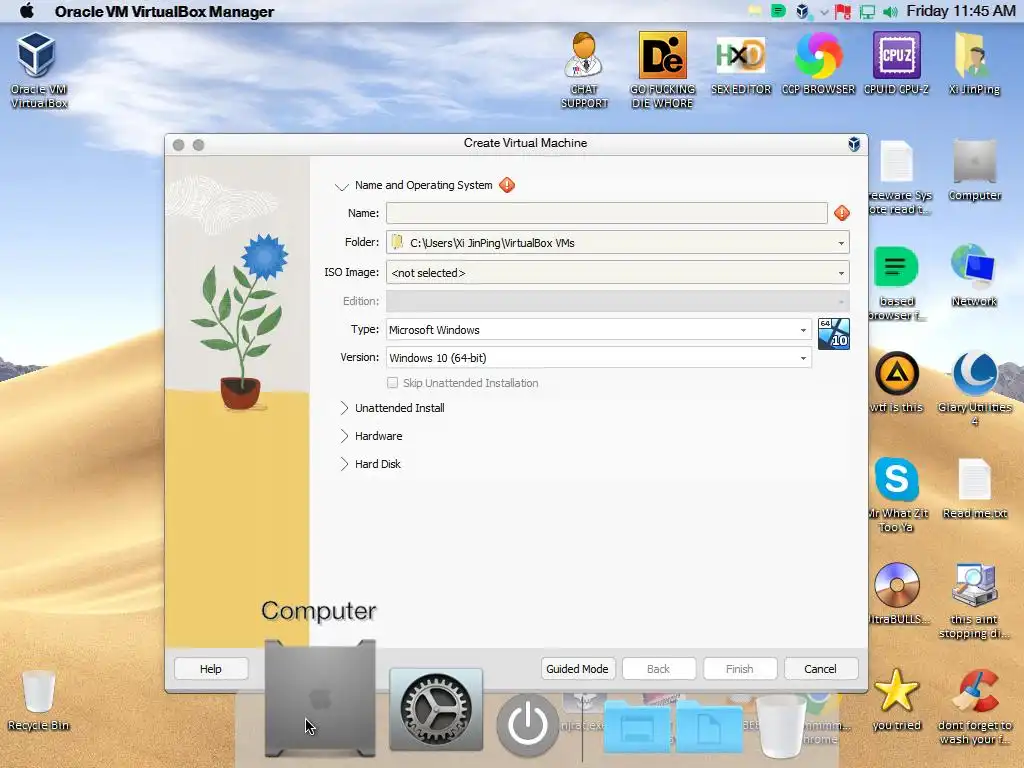Click the Finish button
1024x768 pixels.
[739, 669]
